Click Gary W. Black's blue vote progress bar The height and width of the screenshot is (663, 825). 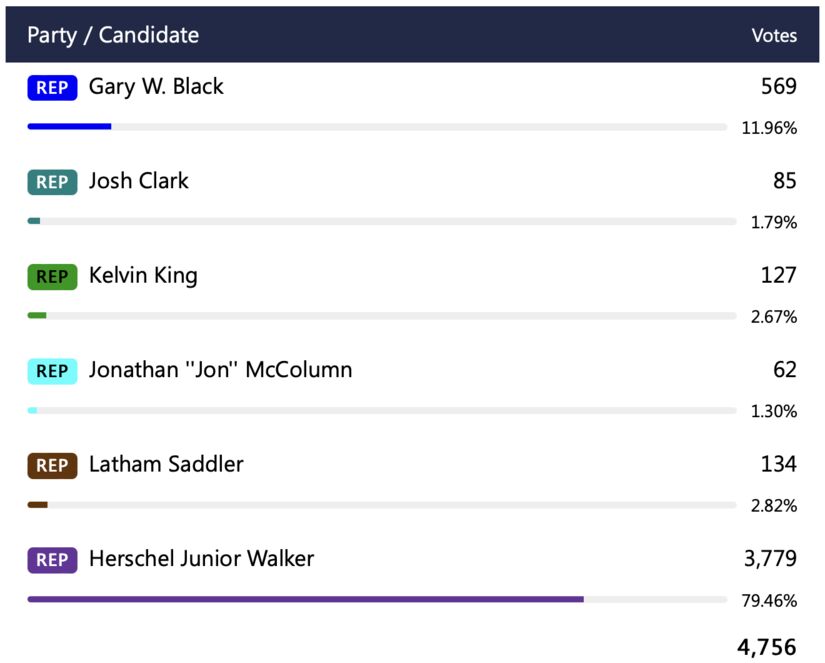69,127
